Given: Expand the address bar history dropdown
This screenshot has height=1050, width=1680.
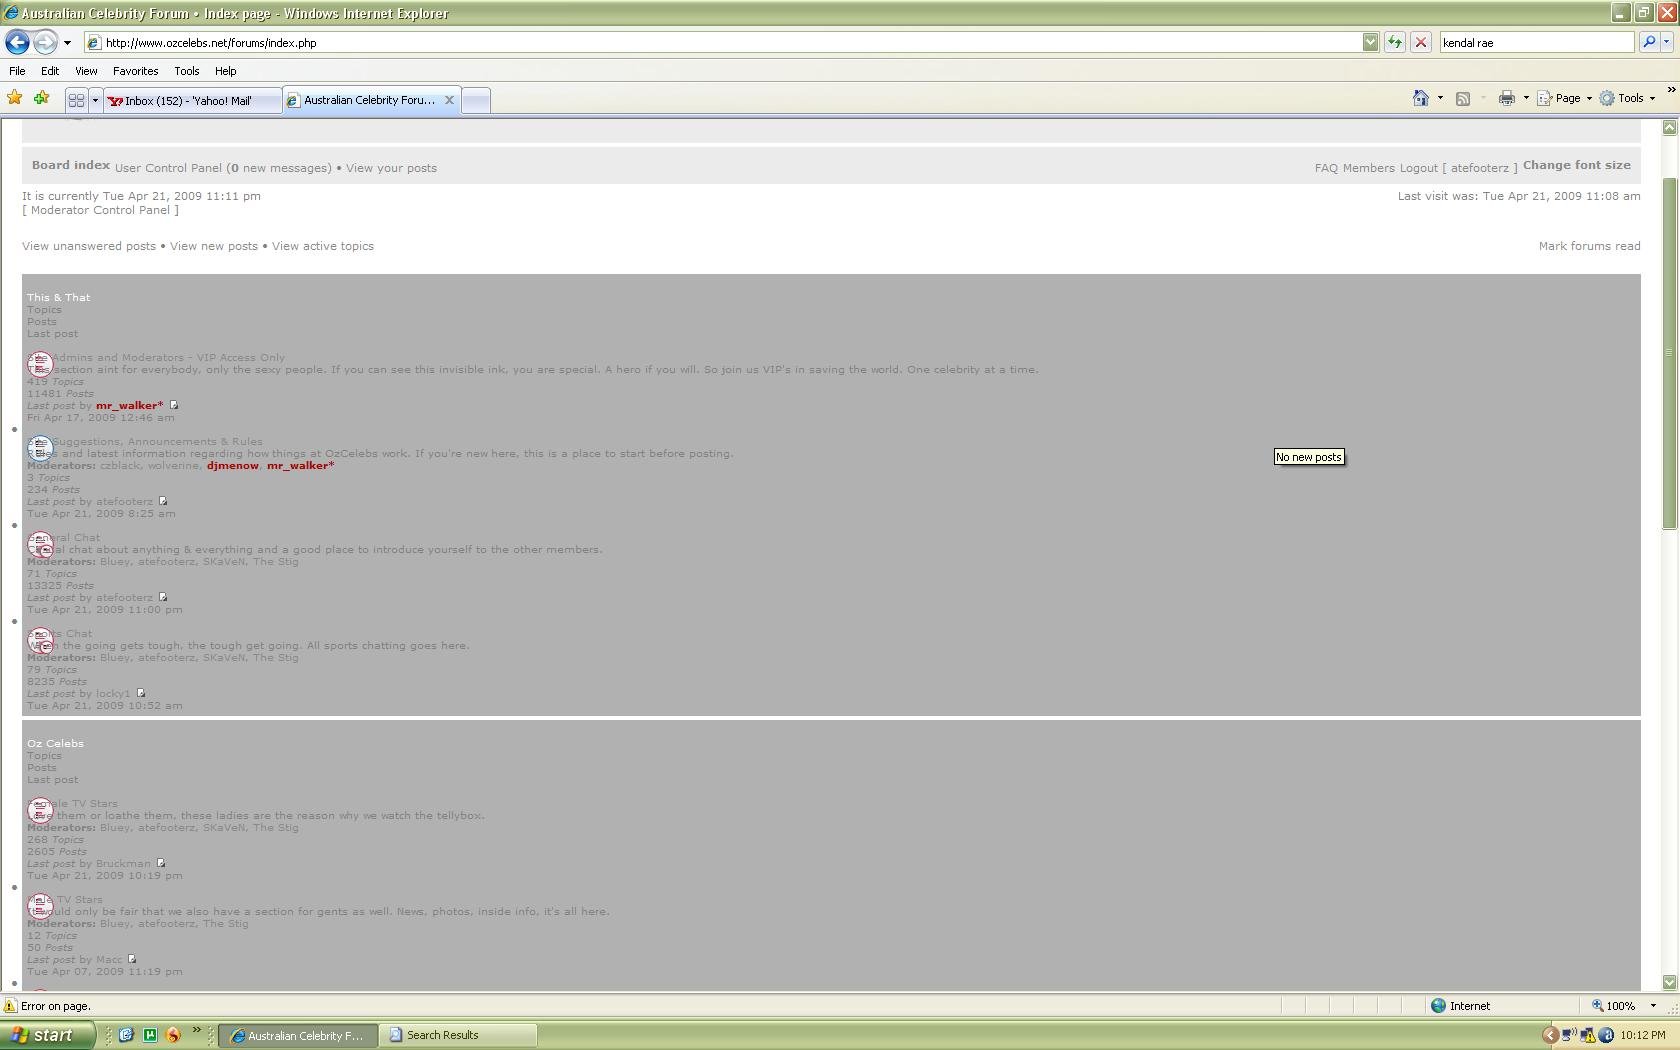Looking at the screenshot, I should (x=1370, y=43).
